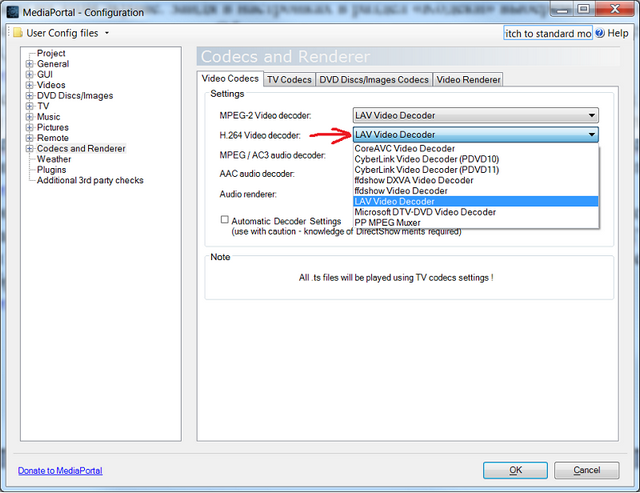Click the Audio renderer label

click(x=248, y=194)
